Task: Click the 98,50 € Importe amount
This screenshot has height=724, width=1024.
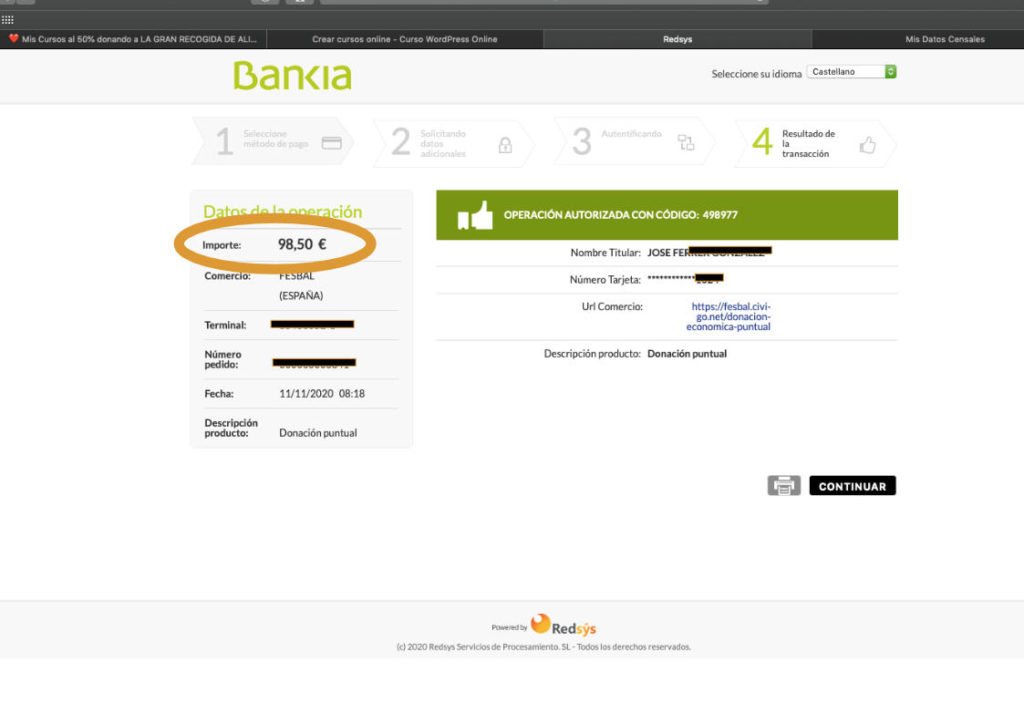Action: coord(302,244)
